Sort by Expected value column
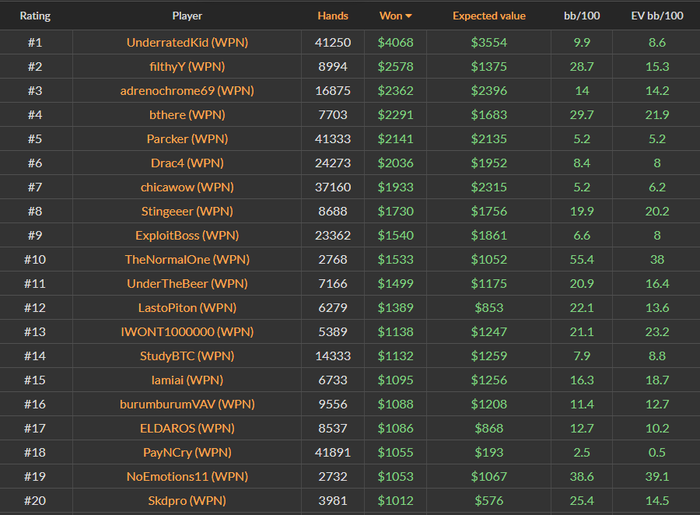 coord(488,16)
